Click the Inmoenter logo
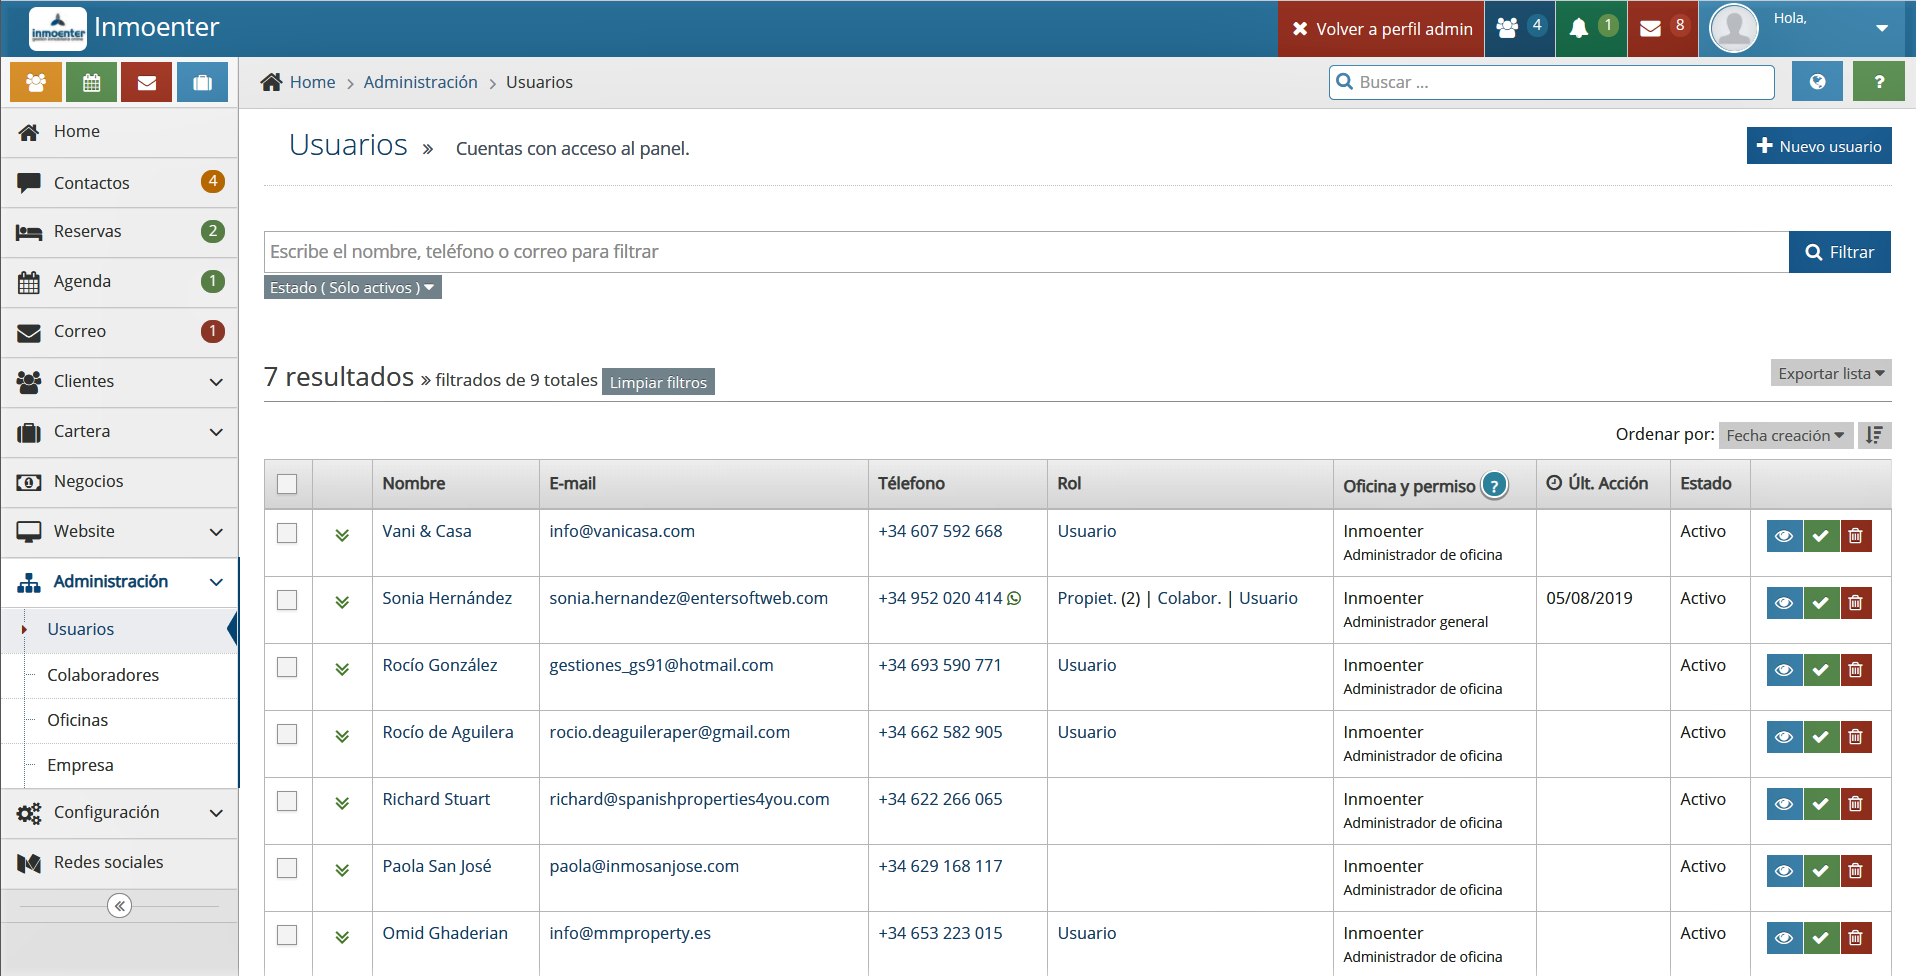The height and width of the screenshot is (976, 1916). click(x=58, y=29)
